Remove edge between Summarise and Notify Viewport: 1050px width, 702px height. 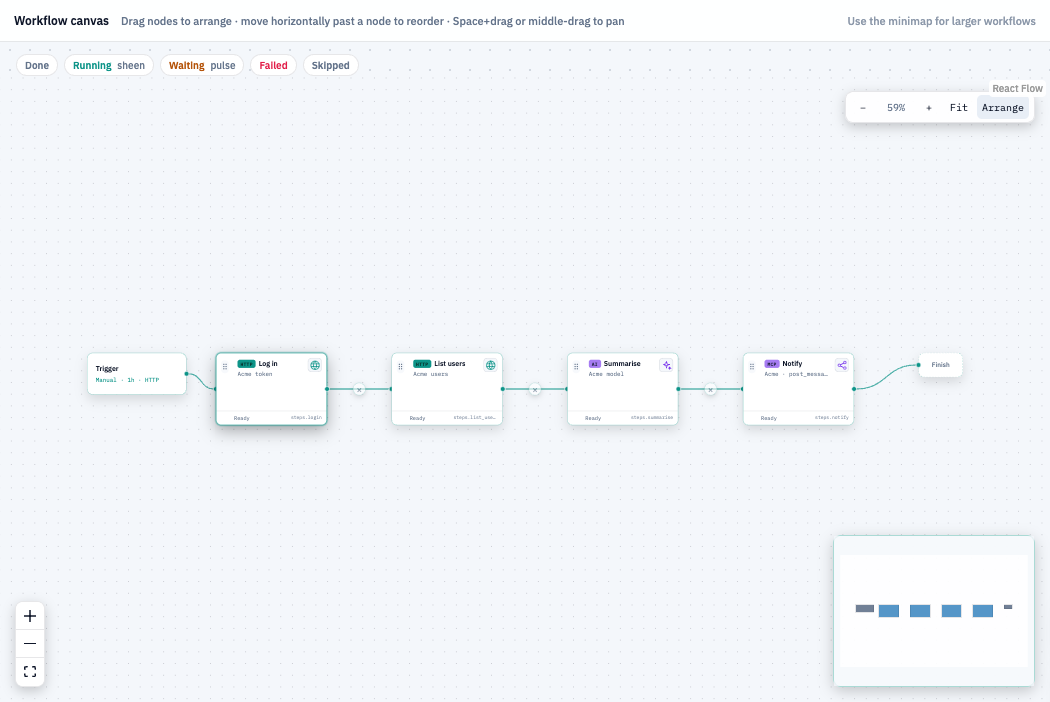710,389
